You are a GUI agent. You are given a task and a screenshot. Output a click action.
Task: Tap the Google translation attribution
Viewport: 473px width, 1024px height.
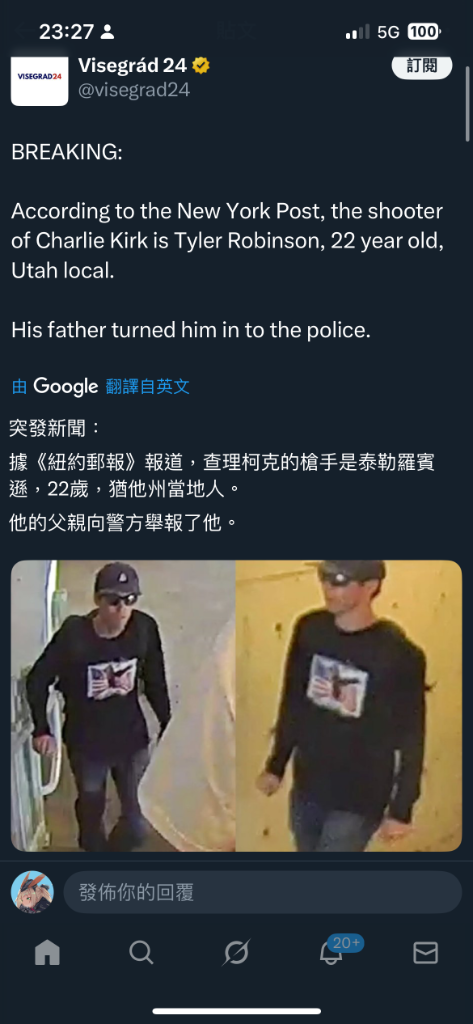65,387
